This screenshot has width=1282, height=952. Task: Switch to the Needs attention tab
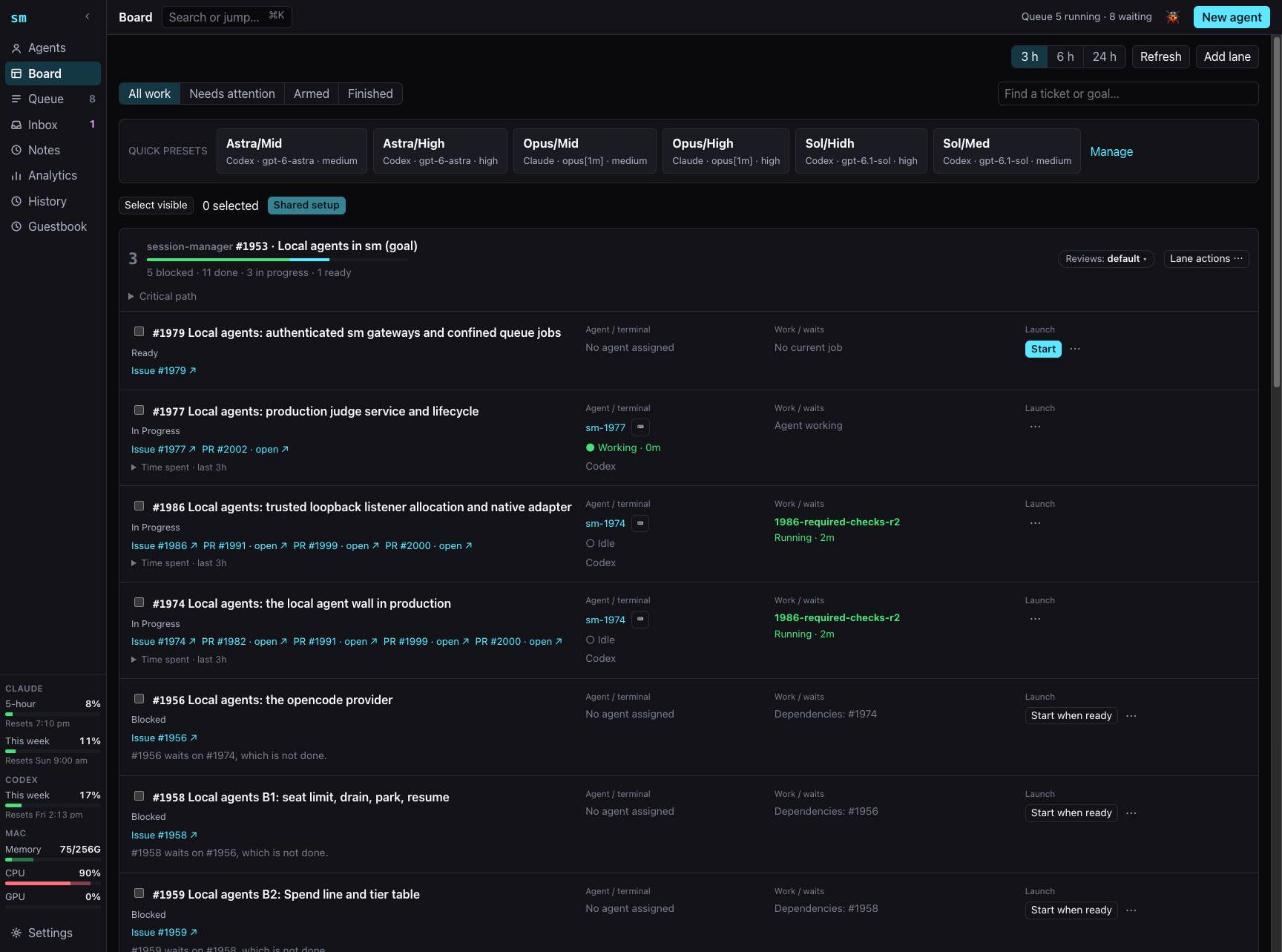(232, 94)
